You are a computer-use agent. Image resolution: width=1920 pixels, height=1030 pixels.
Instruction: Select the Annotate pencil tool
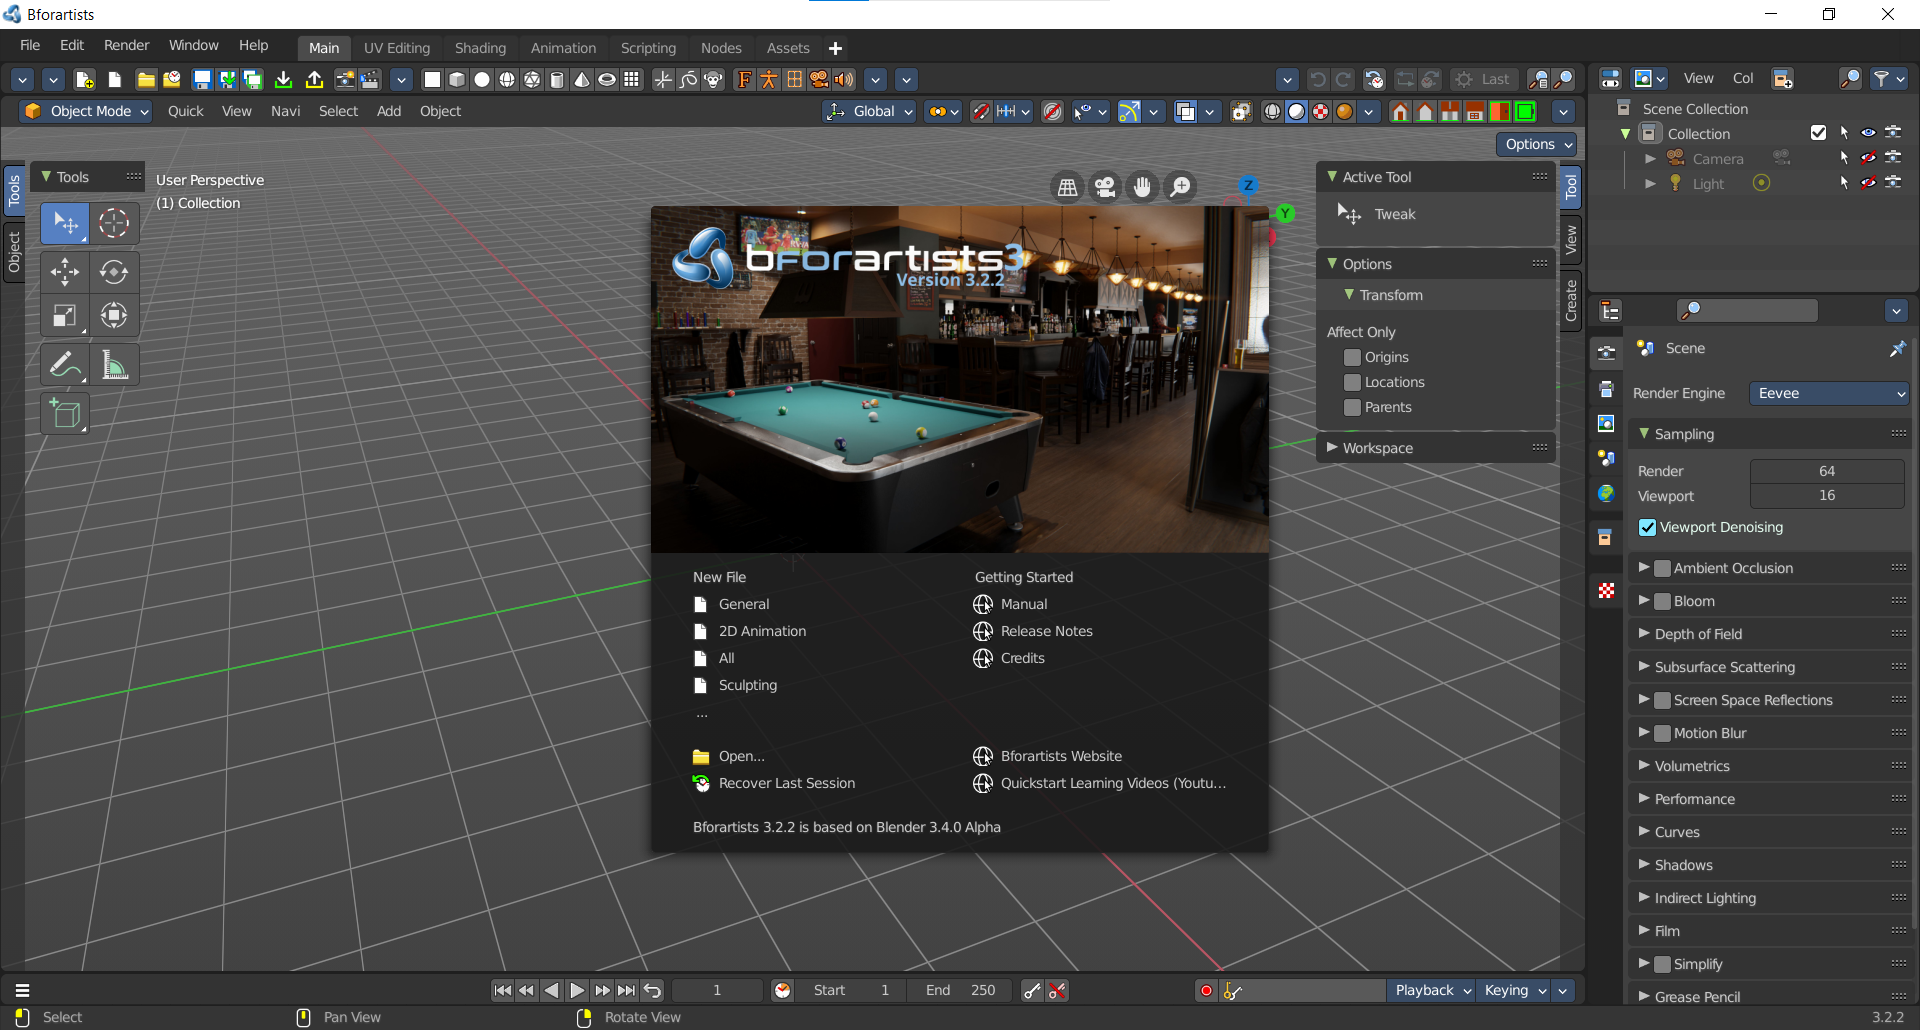tap(65, 365)
